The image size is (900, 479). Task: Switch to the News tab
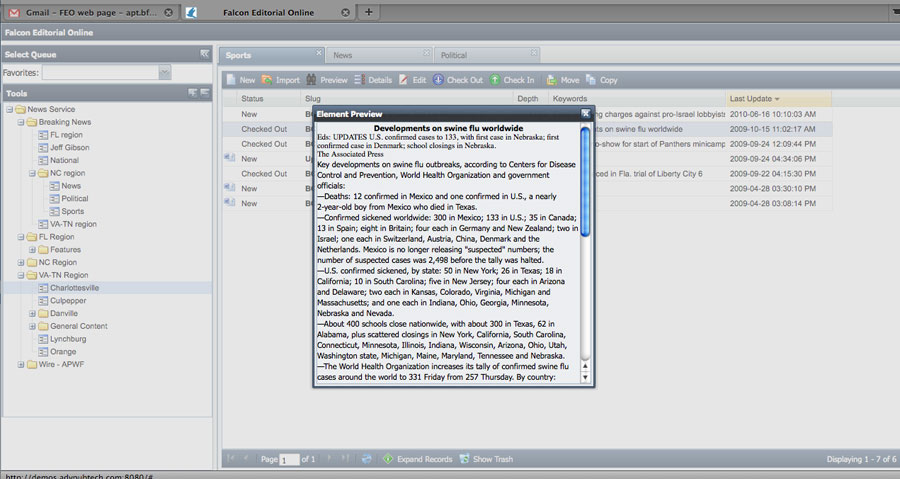pos(343,56)
